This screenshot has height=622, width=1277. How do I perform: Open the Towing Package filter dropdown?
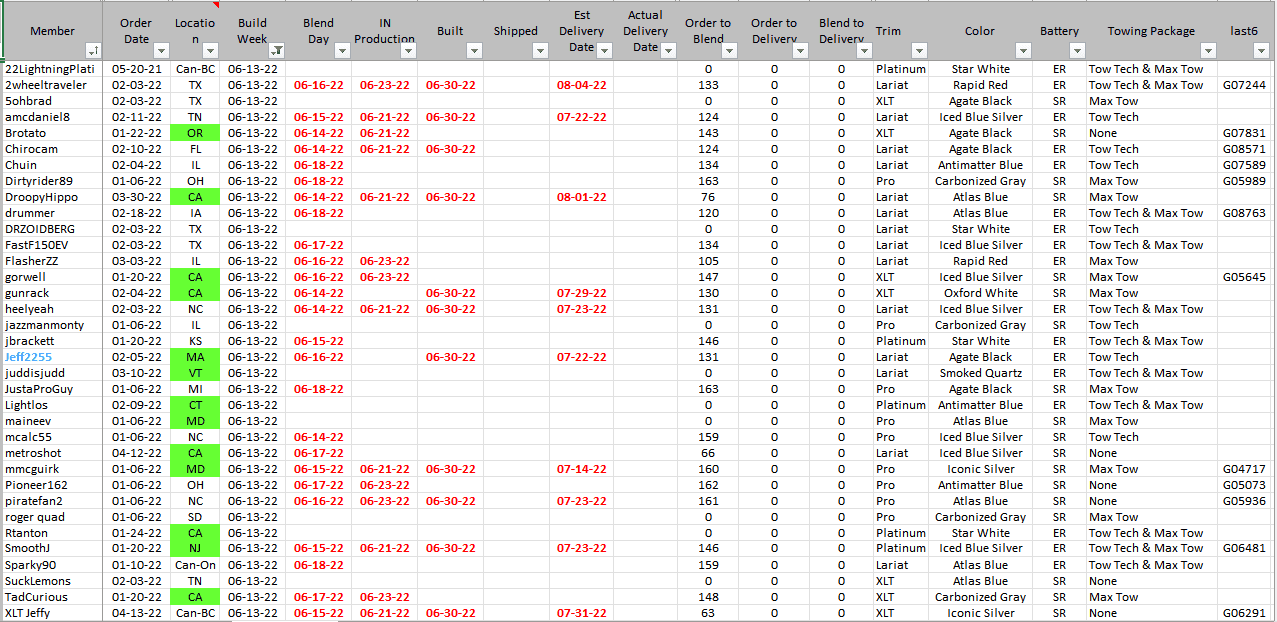(x=1207, y=51)
